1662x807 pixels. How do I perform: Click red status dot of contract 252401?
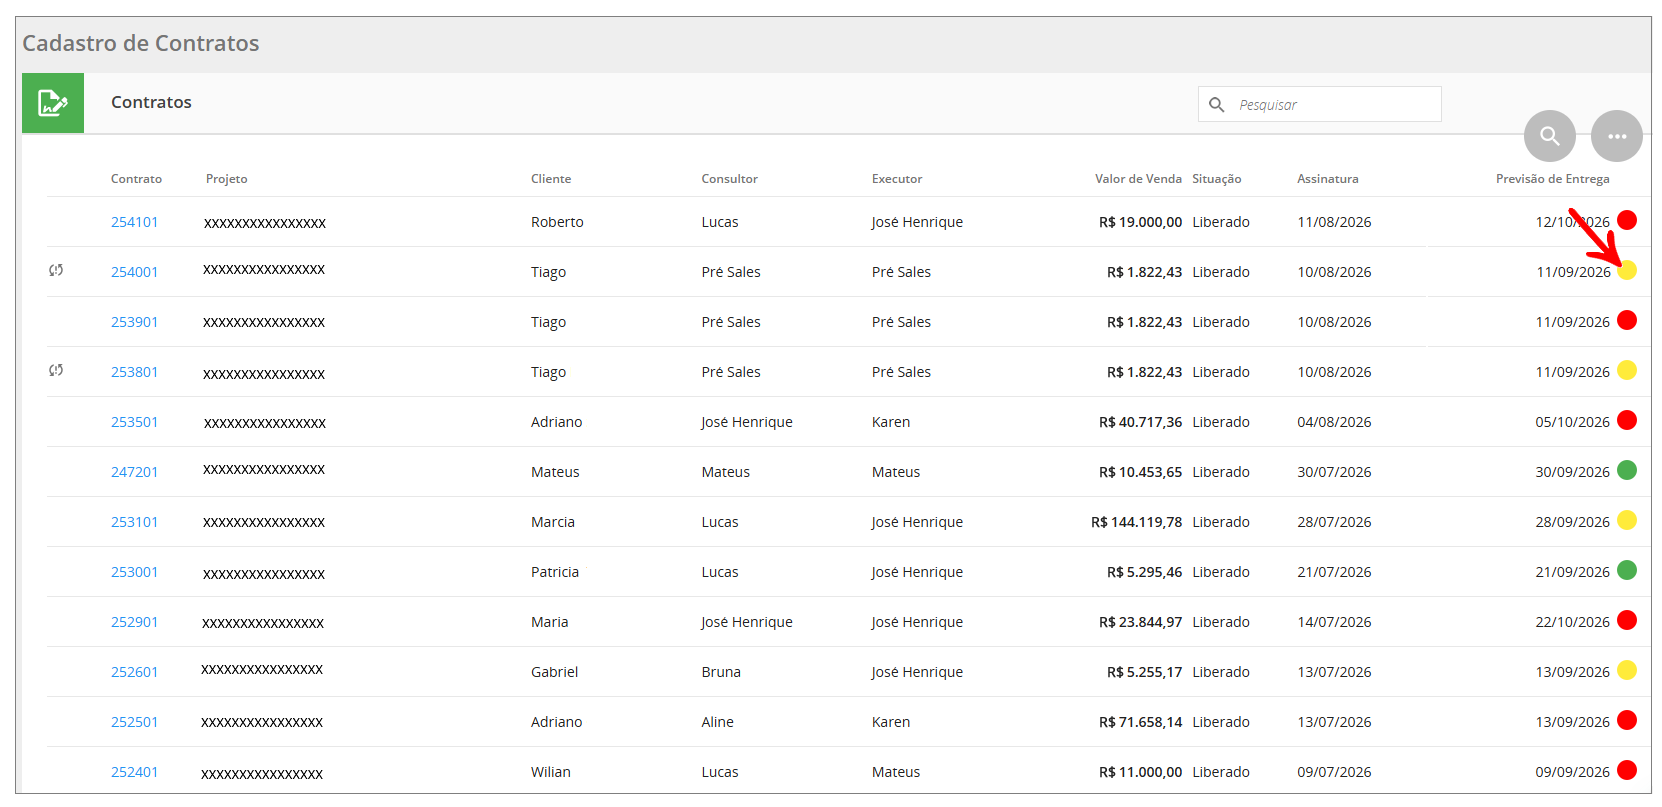click(x=1627, y=770)
